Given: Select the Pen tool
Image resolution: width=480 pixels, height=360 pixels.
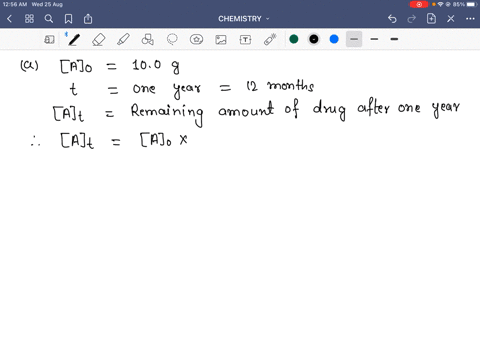Looking at the screenshot, I should click(73, 39).
